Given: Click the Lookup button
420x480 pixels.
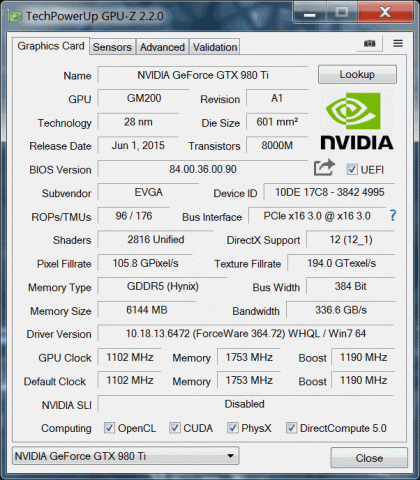Looking at the screenshot, I should tap(357, 74).
